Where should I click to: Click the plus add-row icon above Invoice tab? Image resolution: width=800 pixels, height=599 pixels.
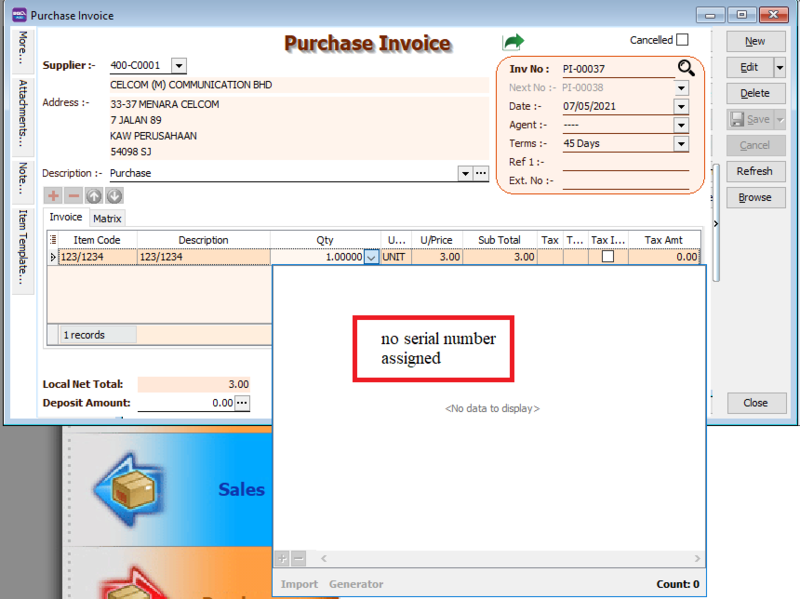[x=53, y=195]
